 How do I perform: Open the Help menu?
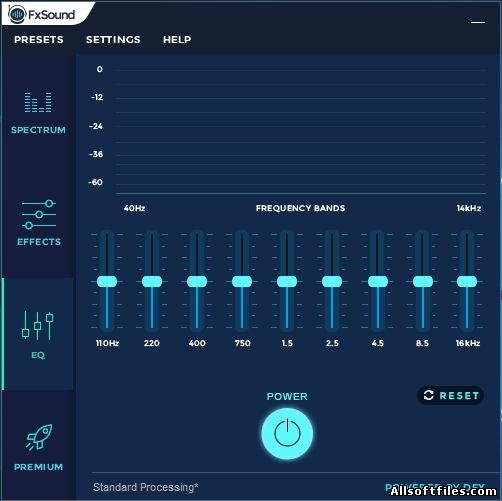pos(177,40)
